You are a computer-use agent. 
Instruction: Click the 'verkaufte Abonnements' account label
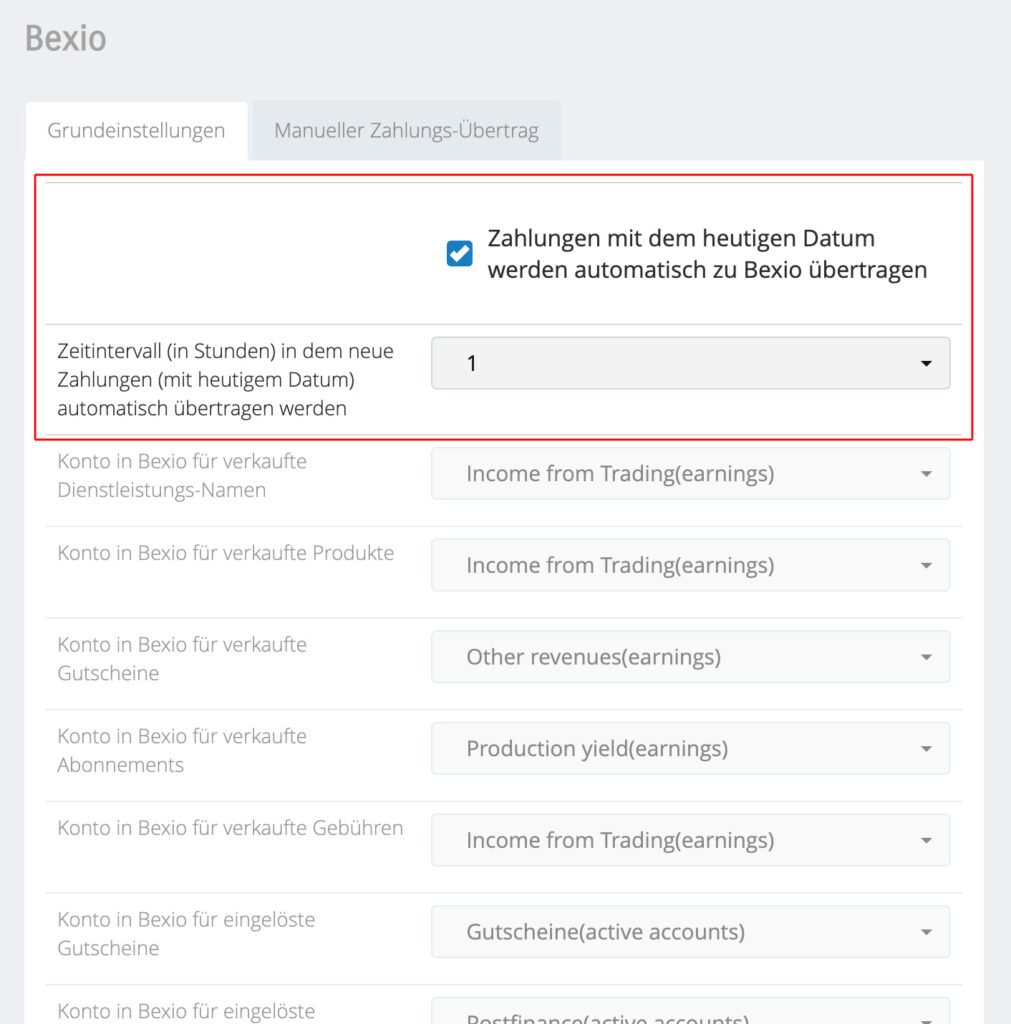pyautogui.click(x=182, y=750)
